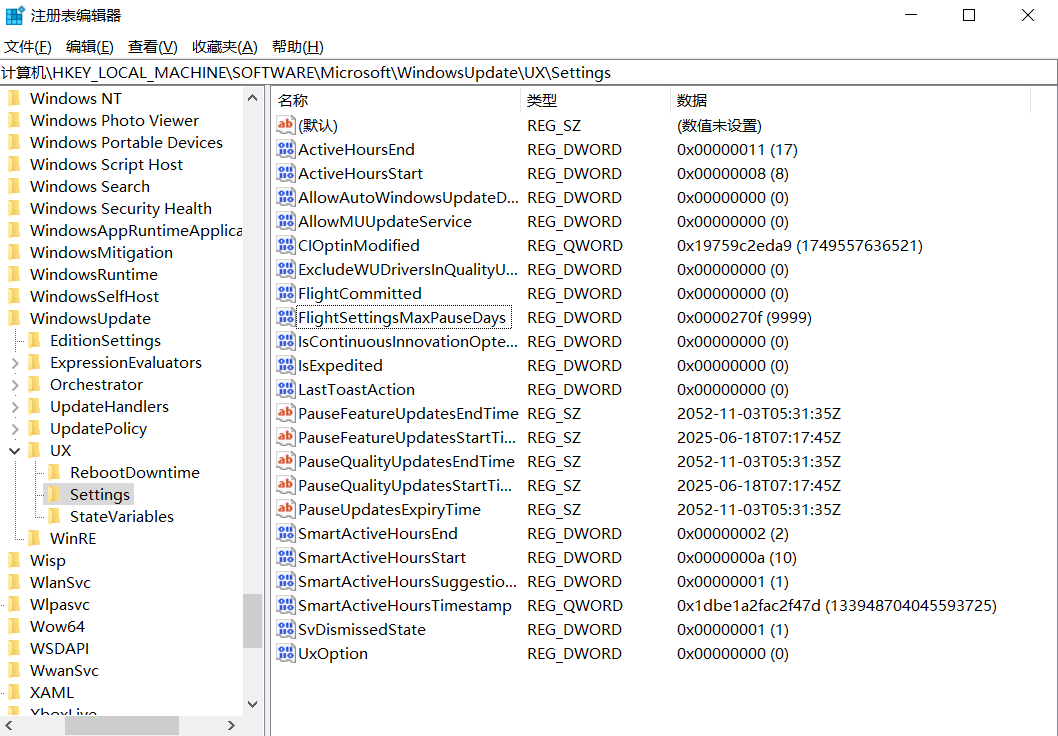Image resolution: width=1058 pixels, height=736 pixels.
Task: Open the 文件(F) menu
Action: pyautogui.click(x=28, y=47)
